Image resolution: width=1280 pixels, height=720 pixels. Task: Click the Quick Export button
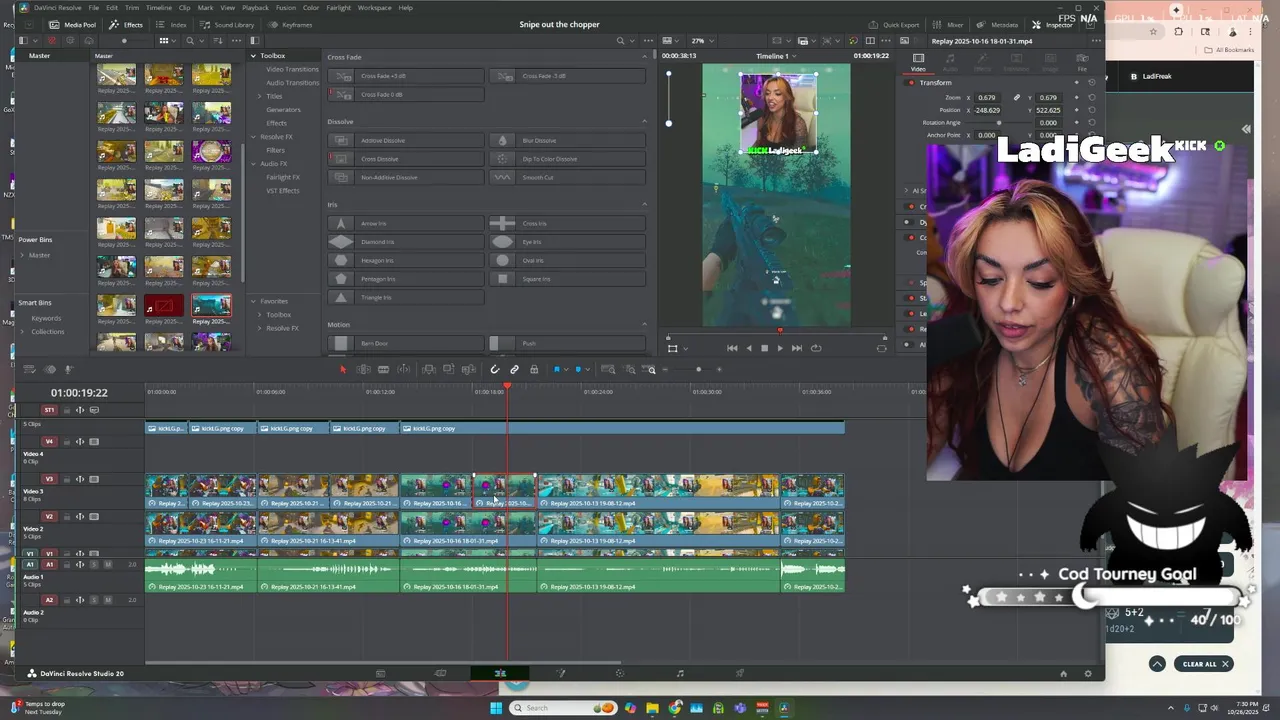point(893,24)
